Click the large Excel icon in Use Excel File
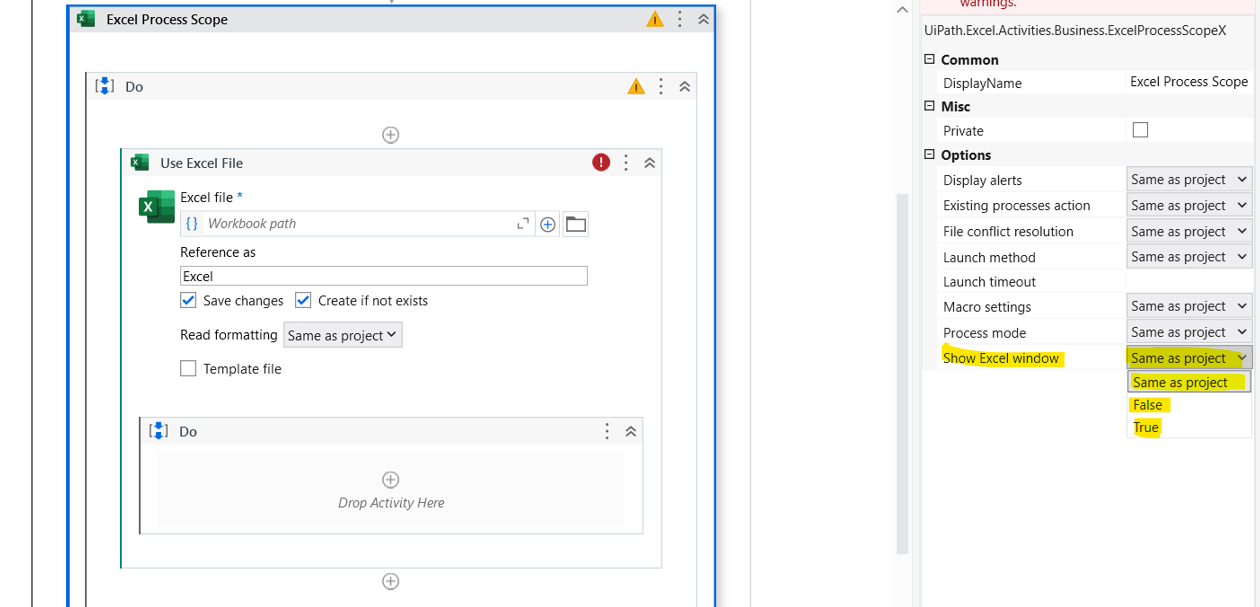Screen dimensions: 1260x607 coord(156,206)
